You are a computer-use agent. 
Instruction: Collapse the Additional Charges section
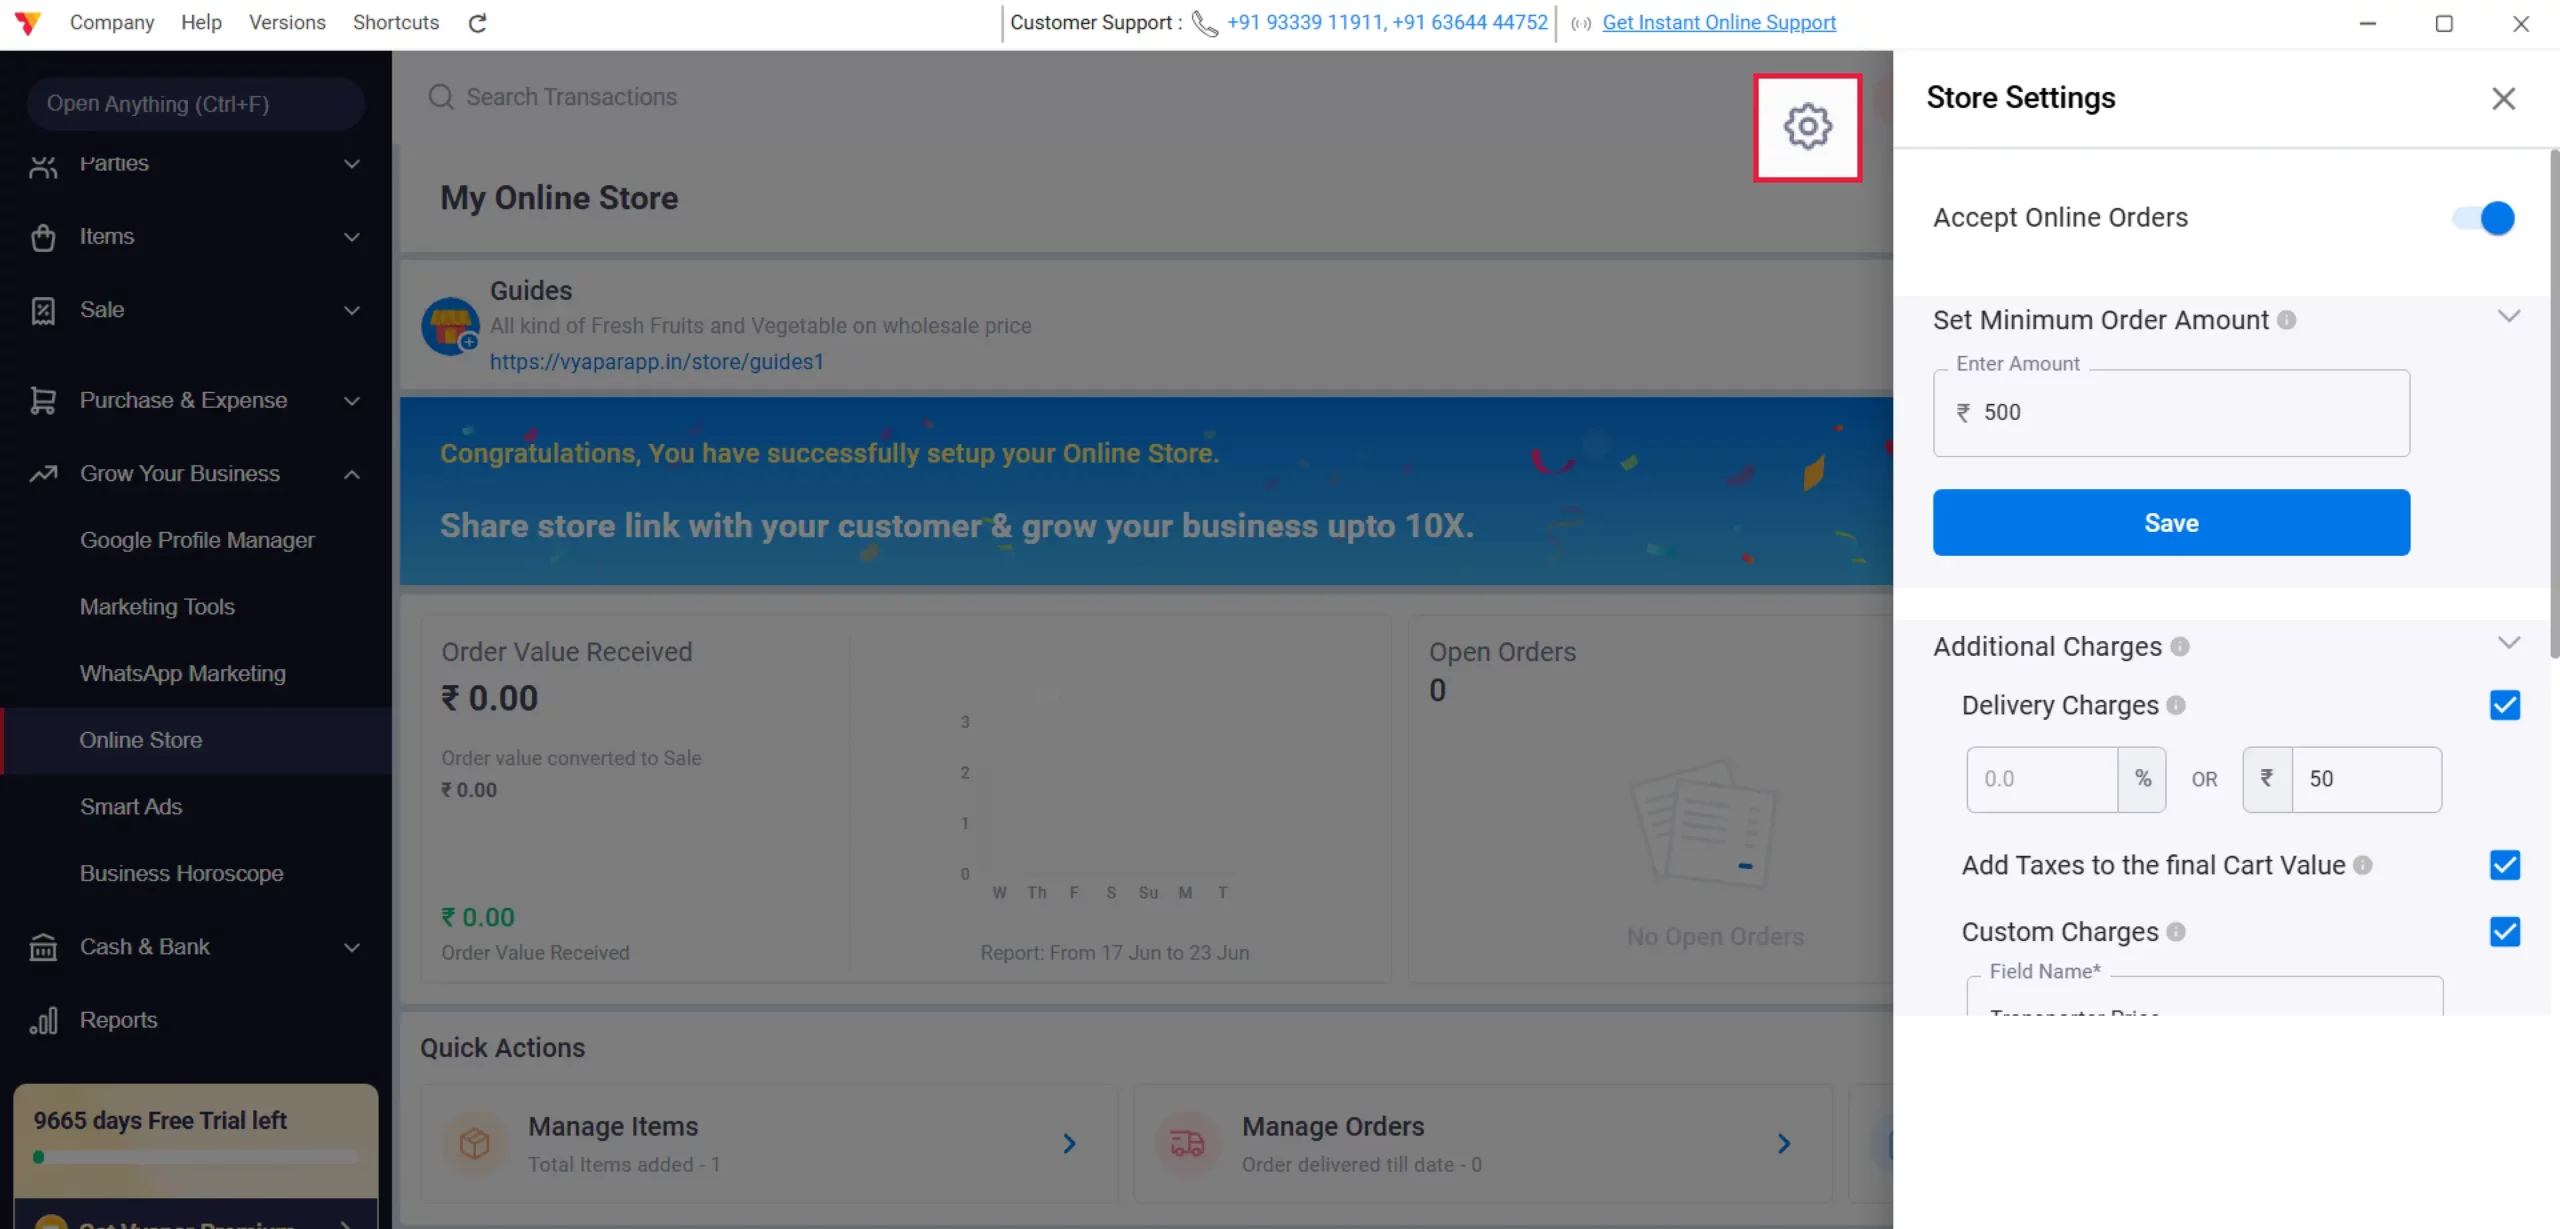click(2508, 643)
